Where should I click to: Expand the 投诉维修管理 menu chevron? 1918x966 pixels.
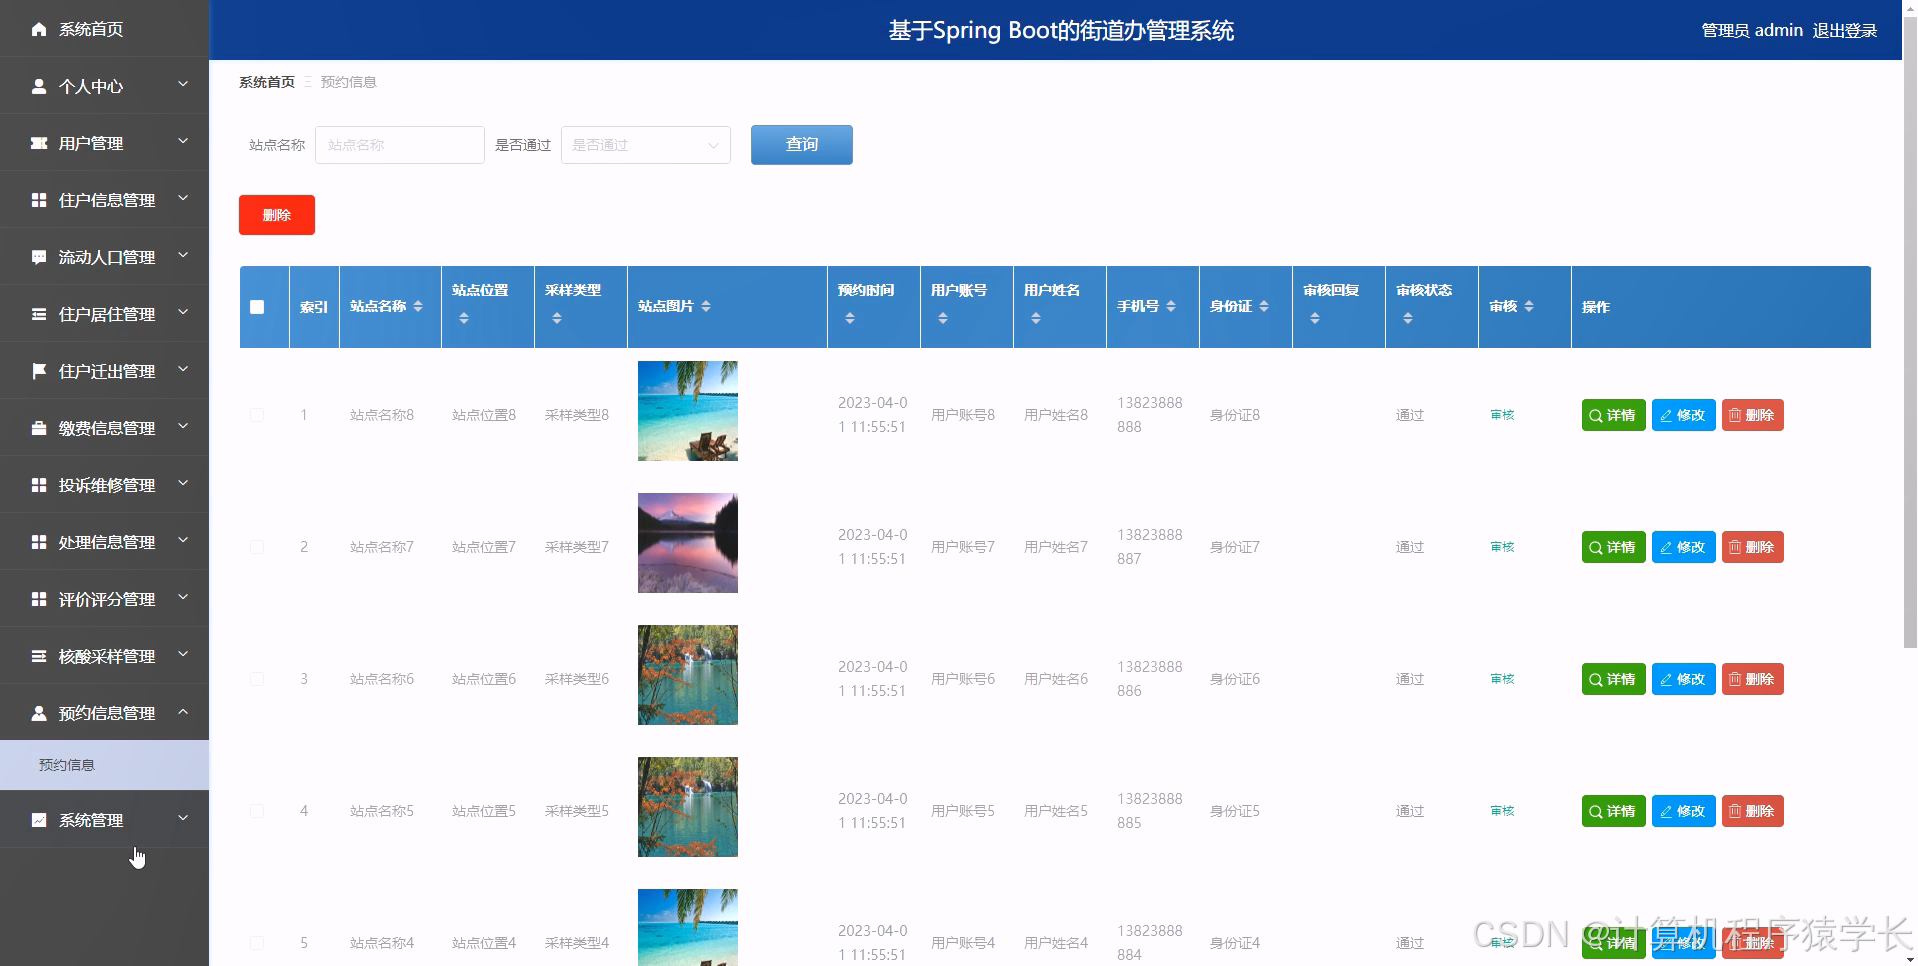[x=183, y=484]
